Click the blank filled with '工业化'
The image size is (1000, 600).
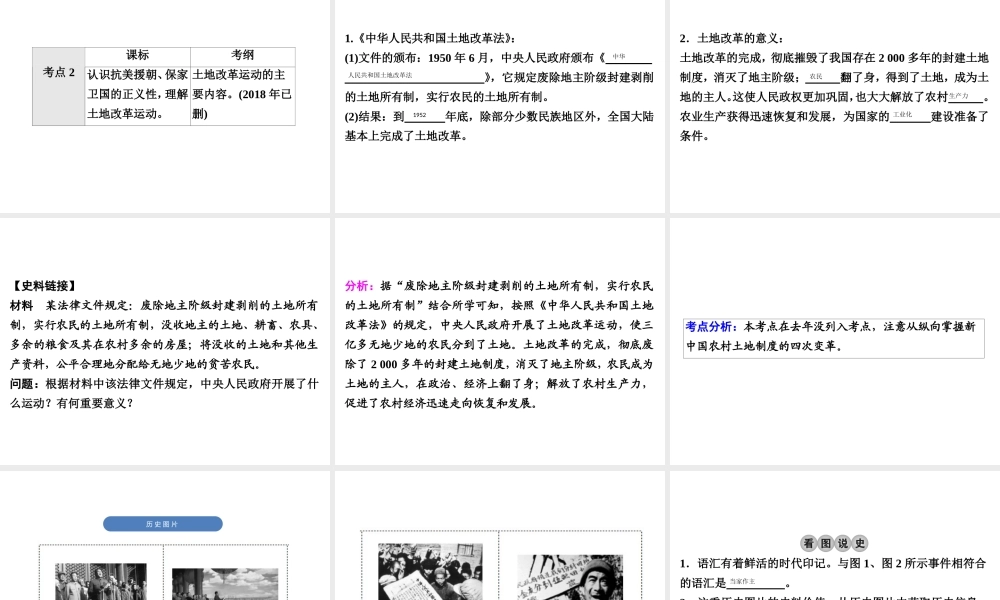910,116
